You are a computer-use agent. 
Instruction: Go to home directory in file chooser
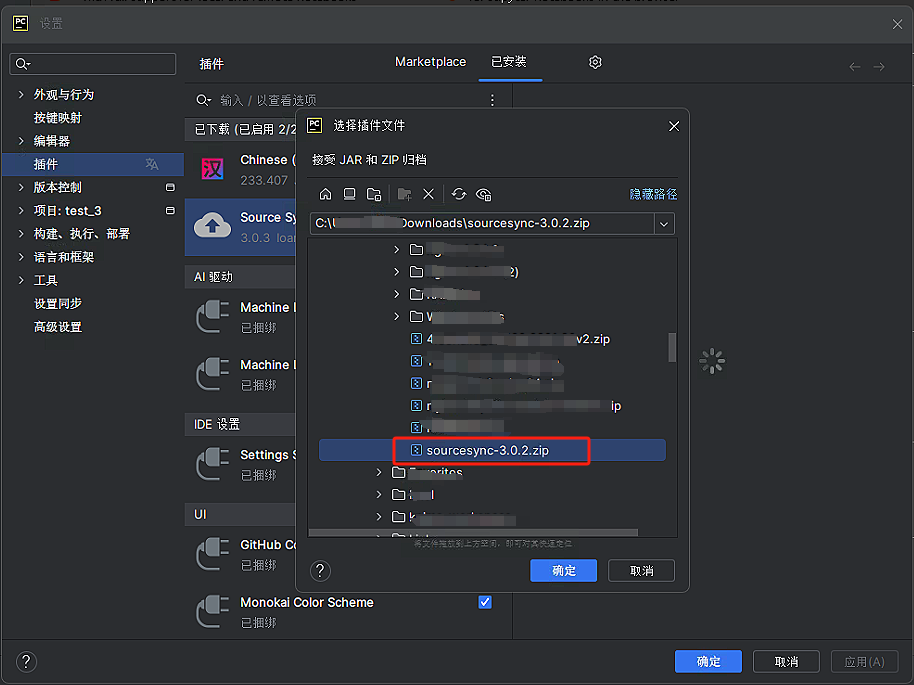point(325,194)
